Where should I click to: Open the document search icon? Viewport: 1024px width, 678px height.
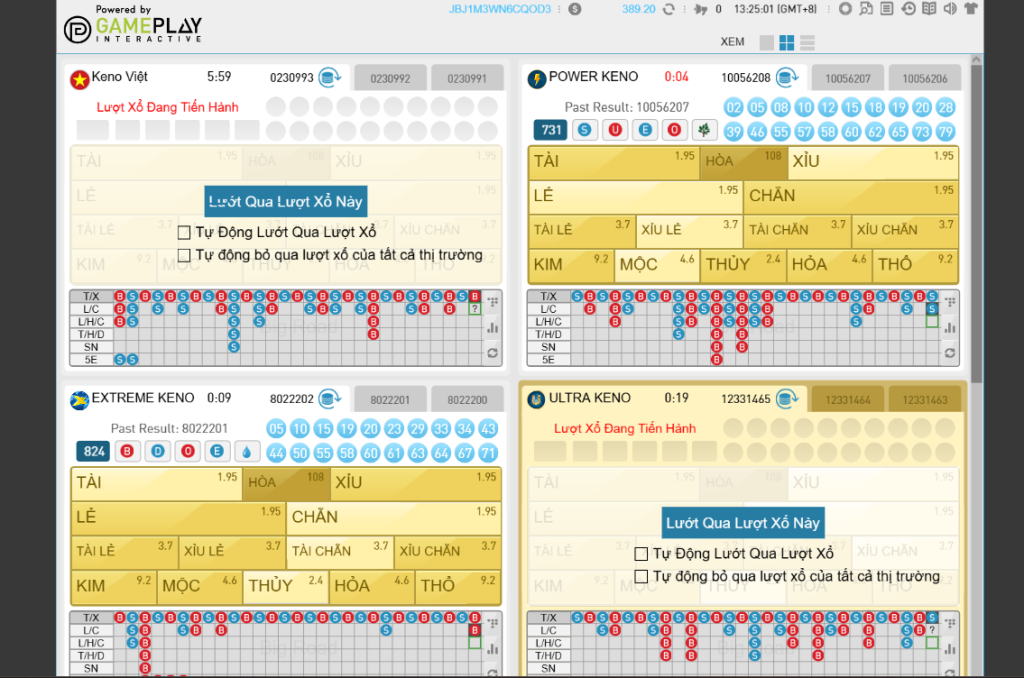point(866,9)
